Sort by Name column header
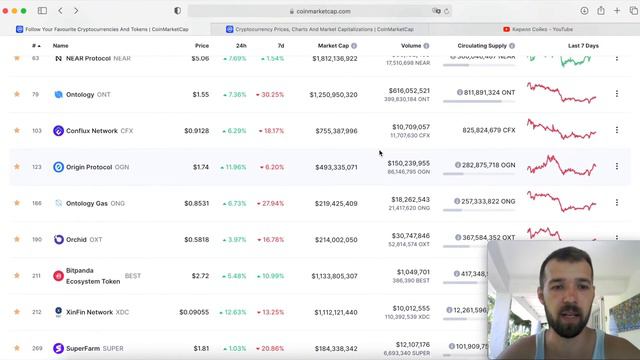 click(x=60, y=46)
